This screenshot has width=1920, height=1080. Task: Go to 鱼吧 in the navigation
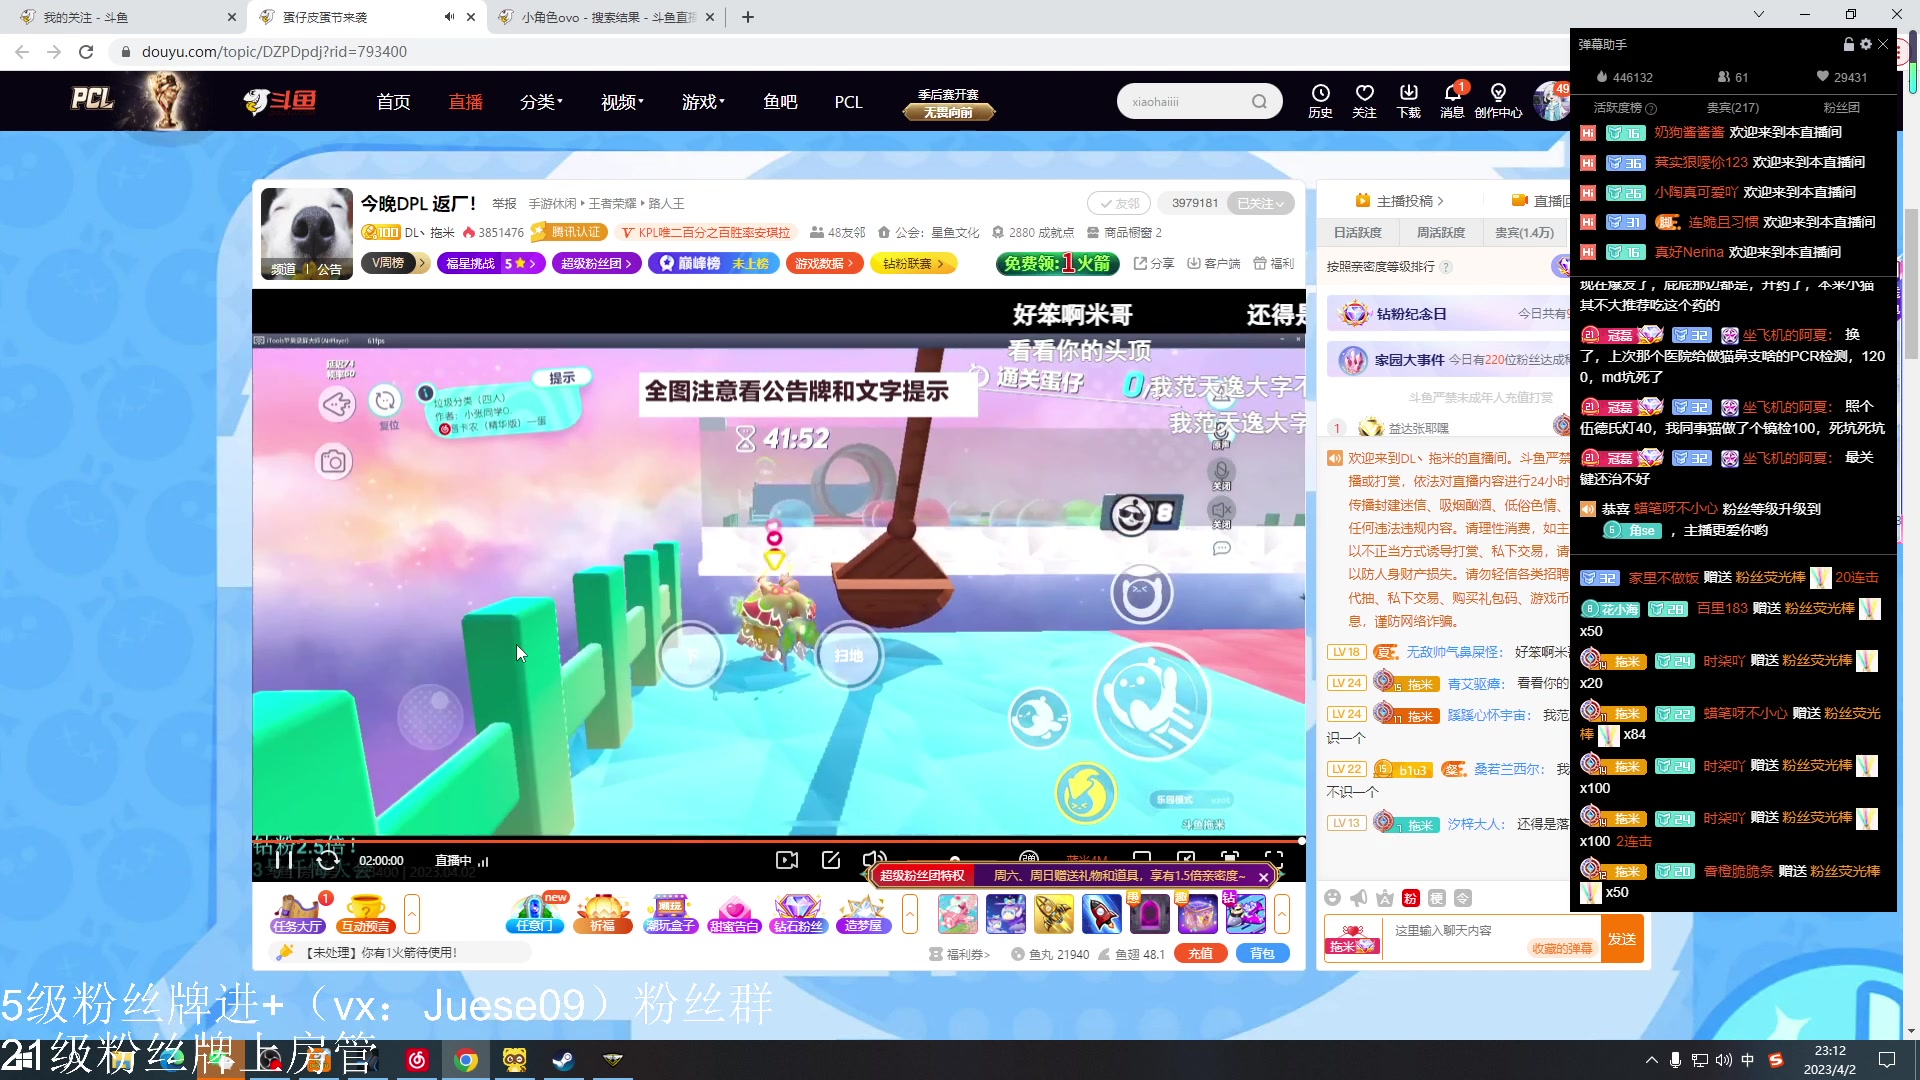click(780, 101)
